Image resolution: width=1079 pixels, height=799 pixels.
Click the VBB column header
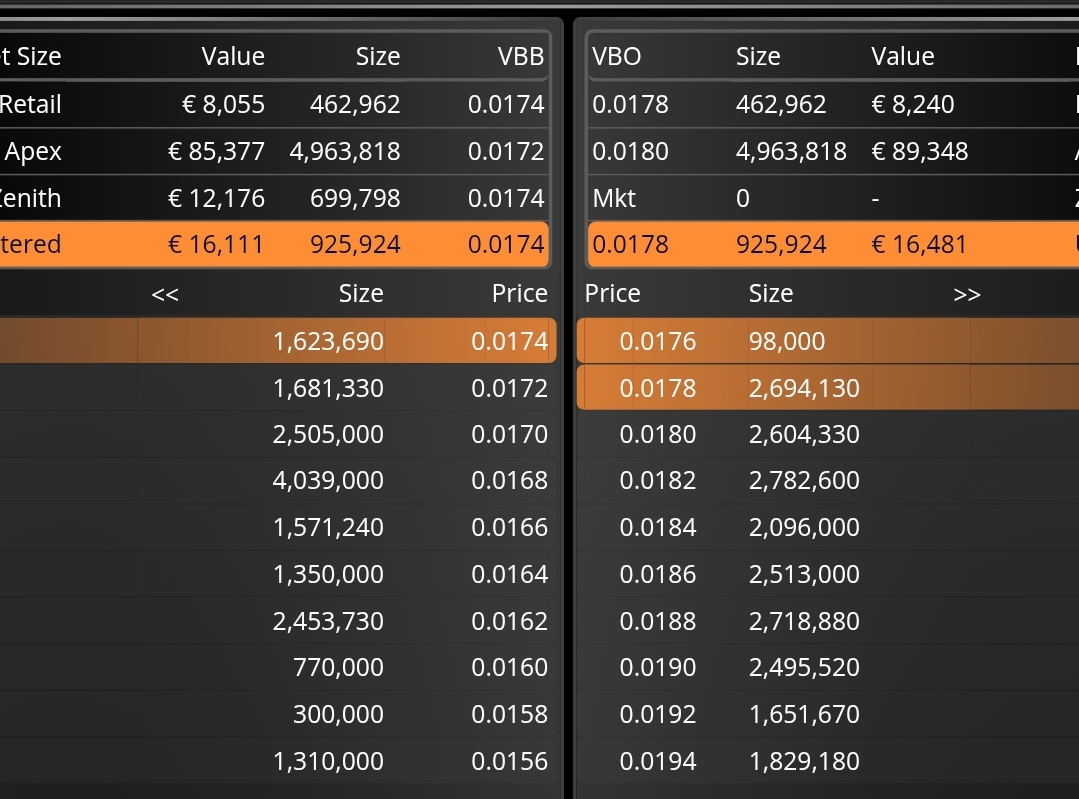click(x=521, y=56)
